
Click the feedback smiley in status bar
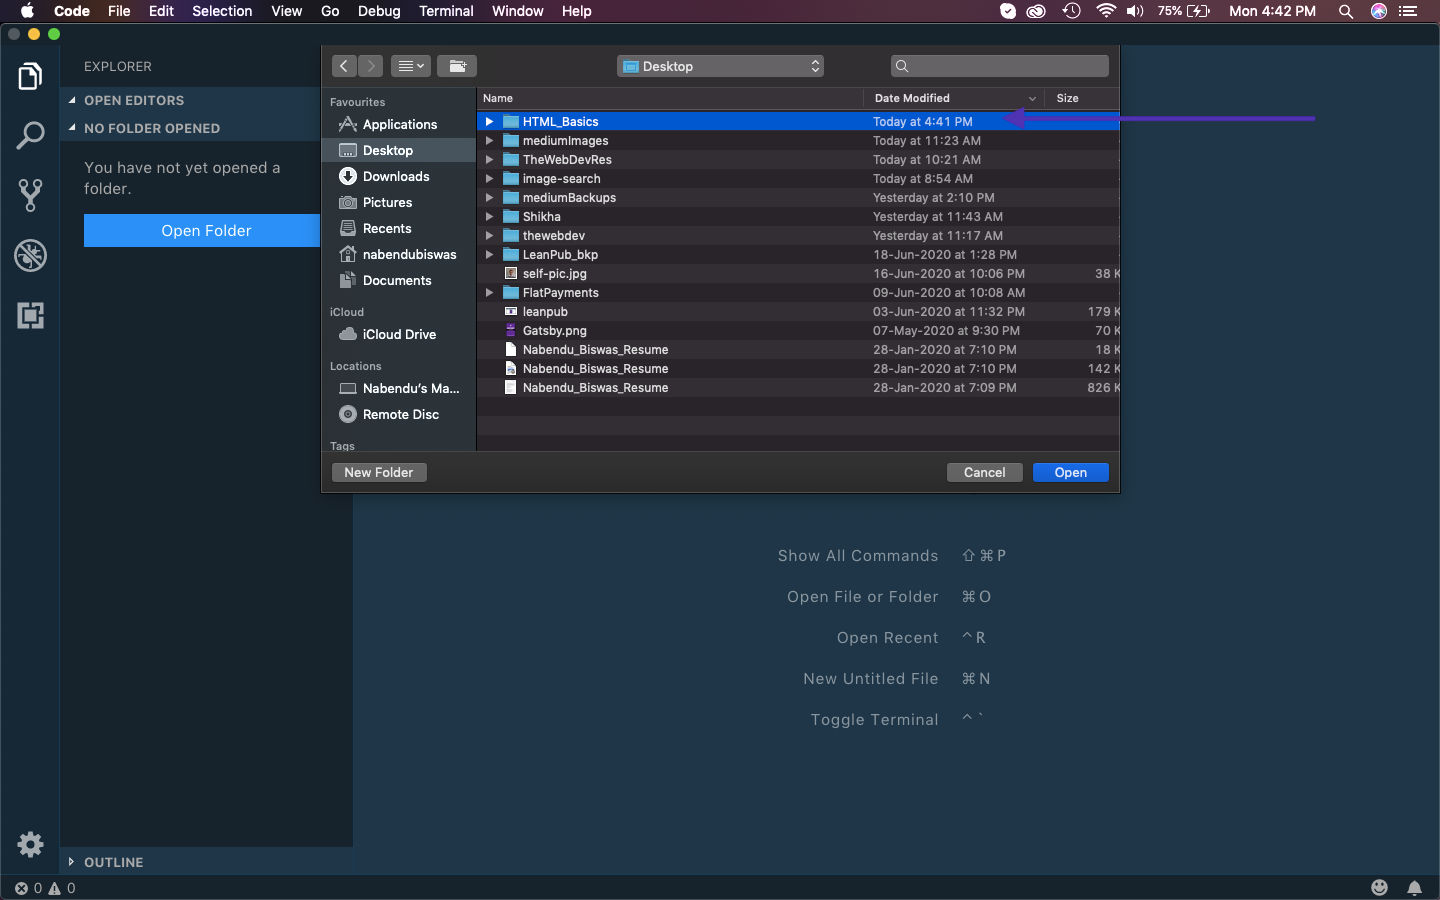[1379, 888]
